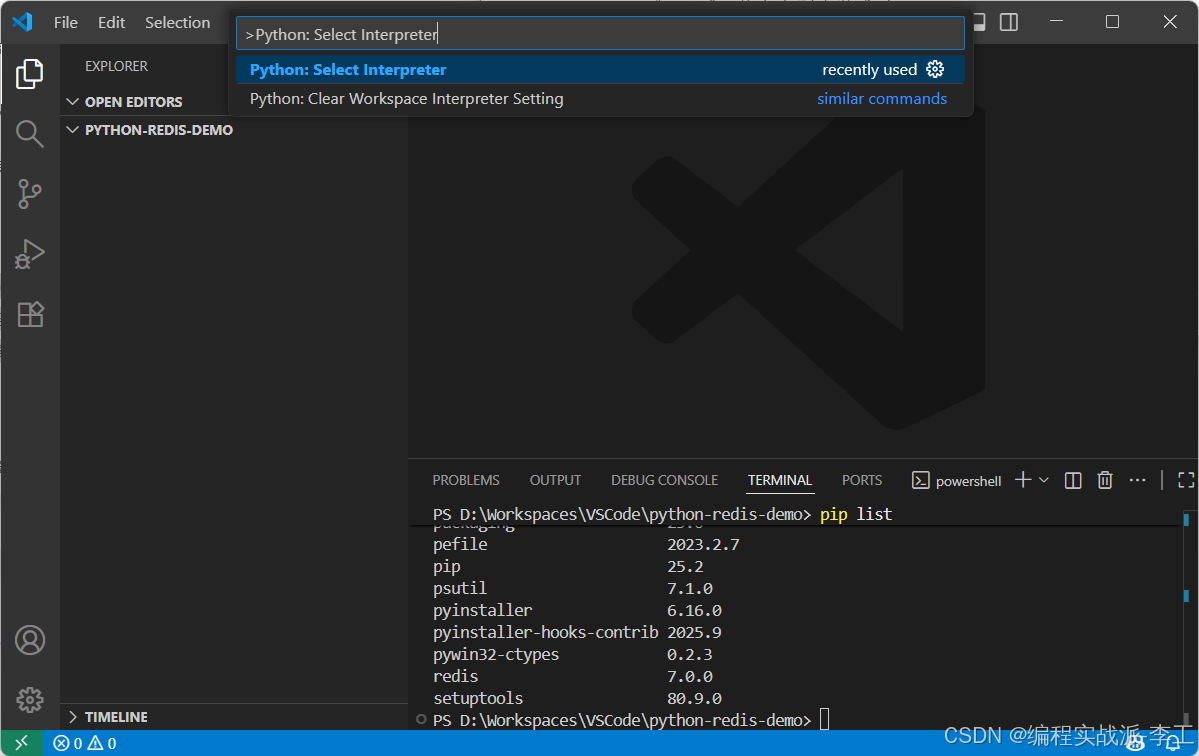Select 'Python: Select Interpreter' command
The image size is (1199, 756).
point(600,70)
